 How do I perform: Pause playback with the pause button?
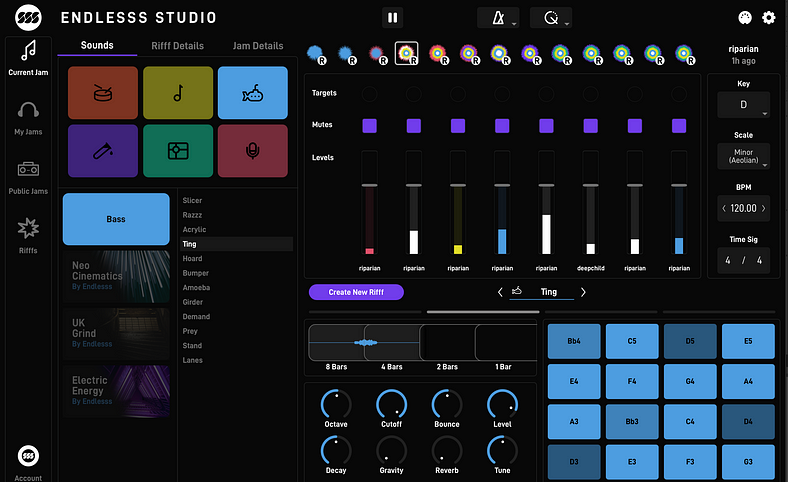coord(392,18)
